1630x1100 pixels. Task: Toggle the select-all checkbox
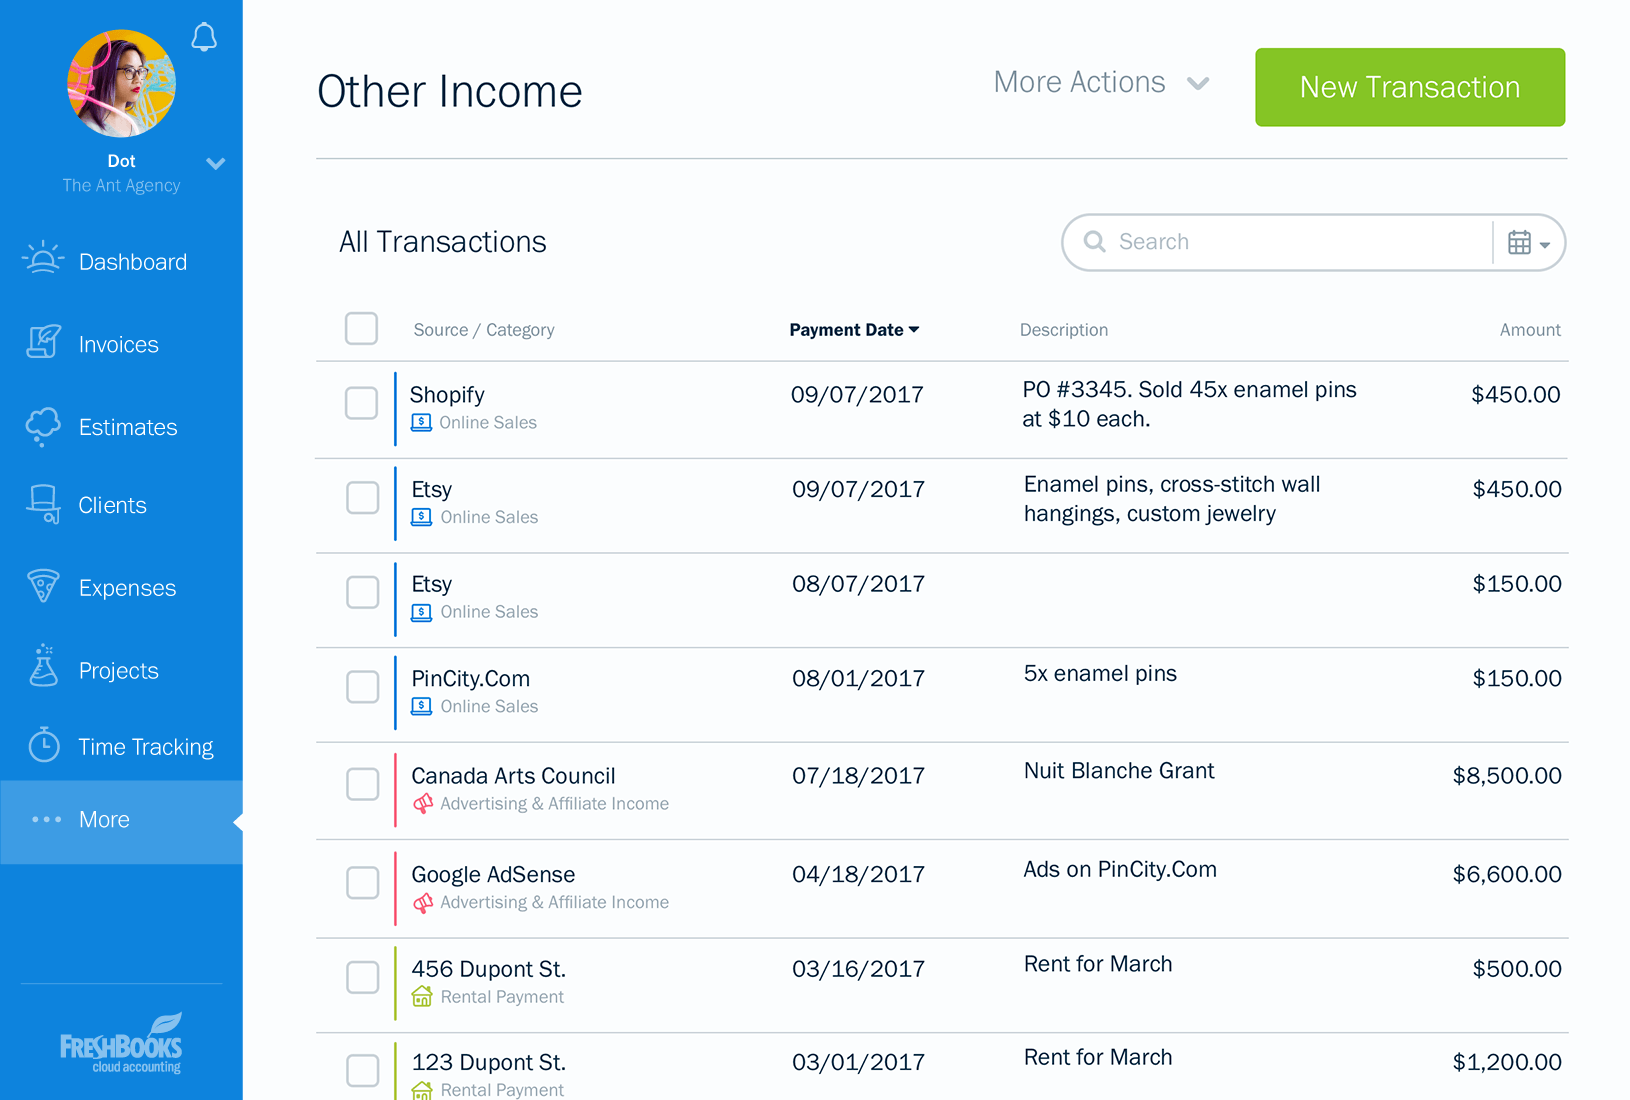pos(361,328)
